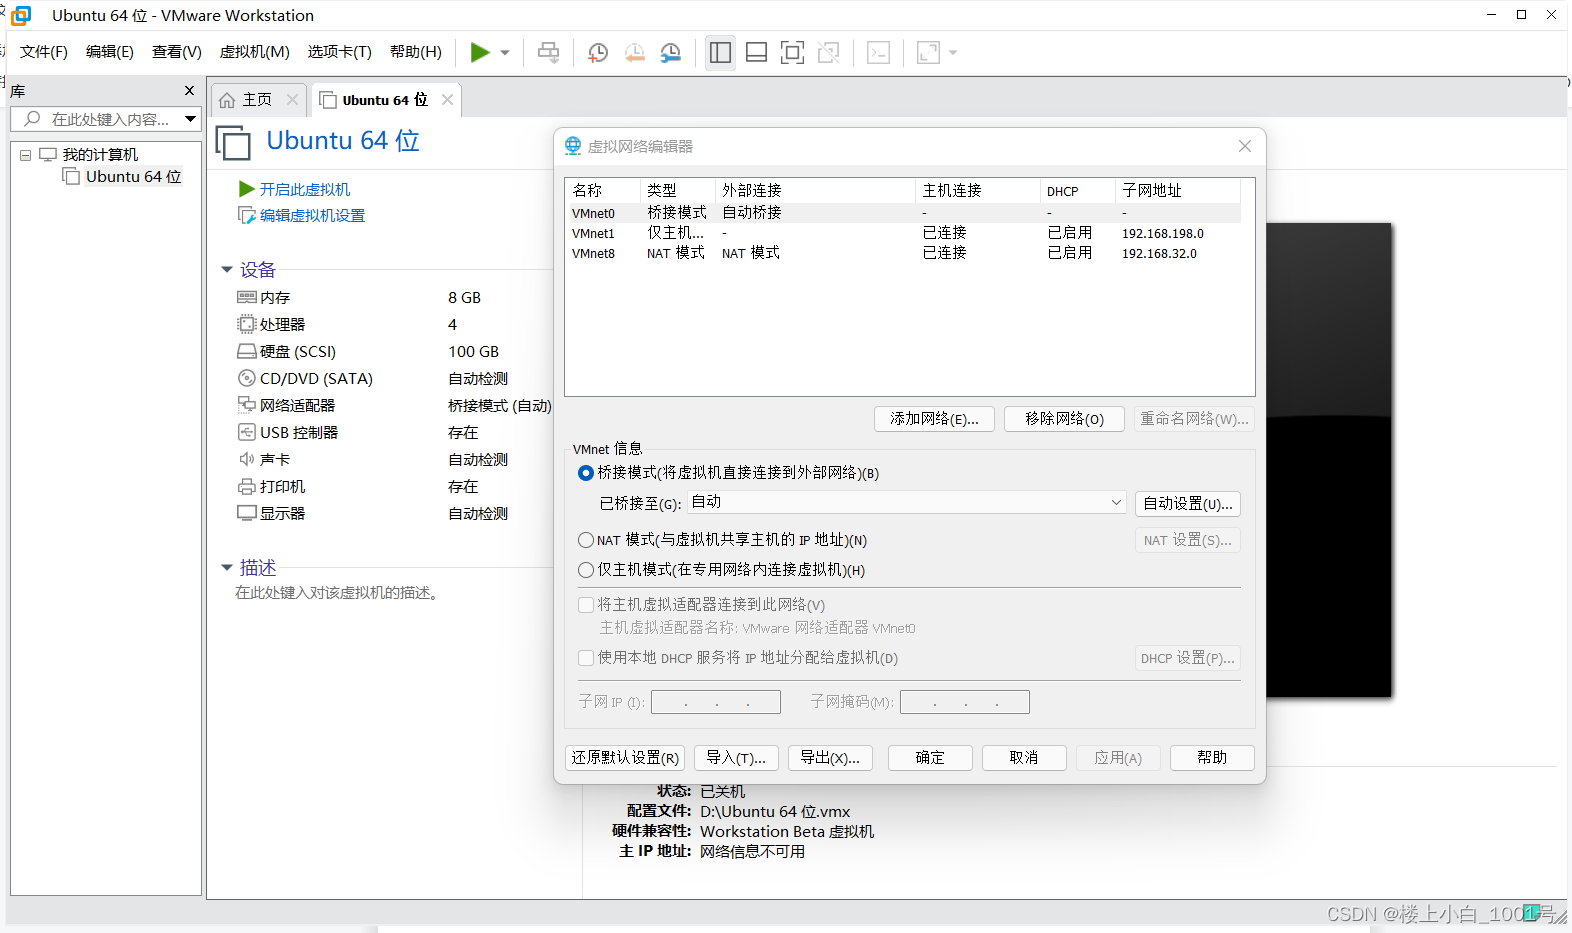Toggle the thumbnail bar view icon
1572x933 pixels.
click(x=757, y=52)
